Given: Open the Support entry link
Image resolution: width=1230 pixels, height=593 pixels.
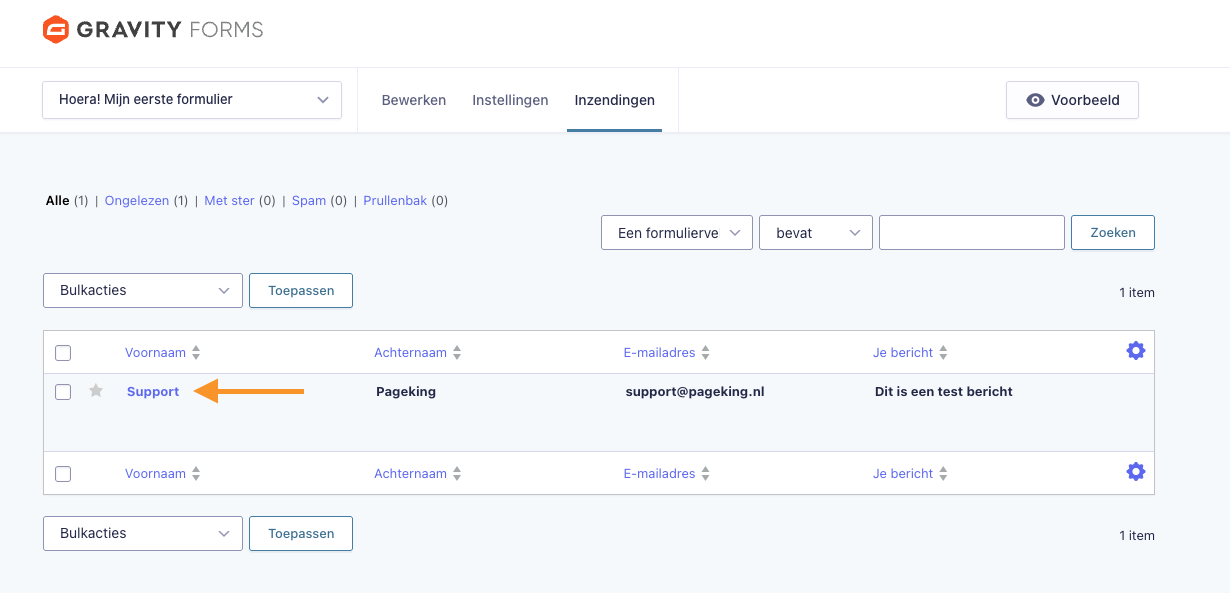Looking at the screenshot, I should [x=153, y=392].
